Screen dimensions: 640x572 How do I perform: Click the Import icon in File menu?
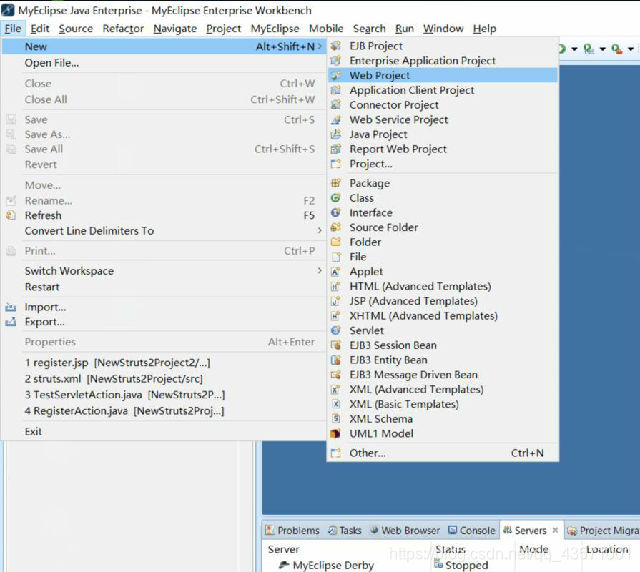[11, 307]
